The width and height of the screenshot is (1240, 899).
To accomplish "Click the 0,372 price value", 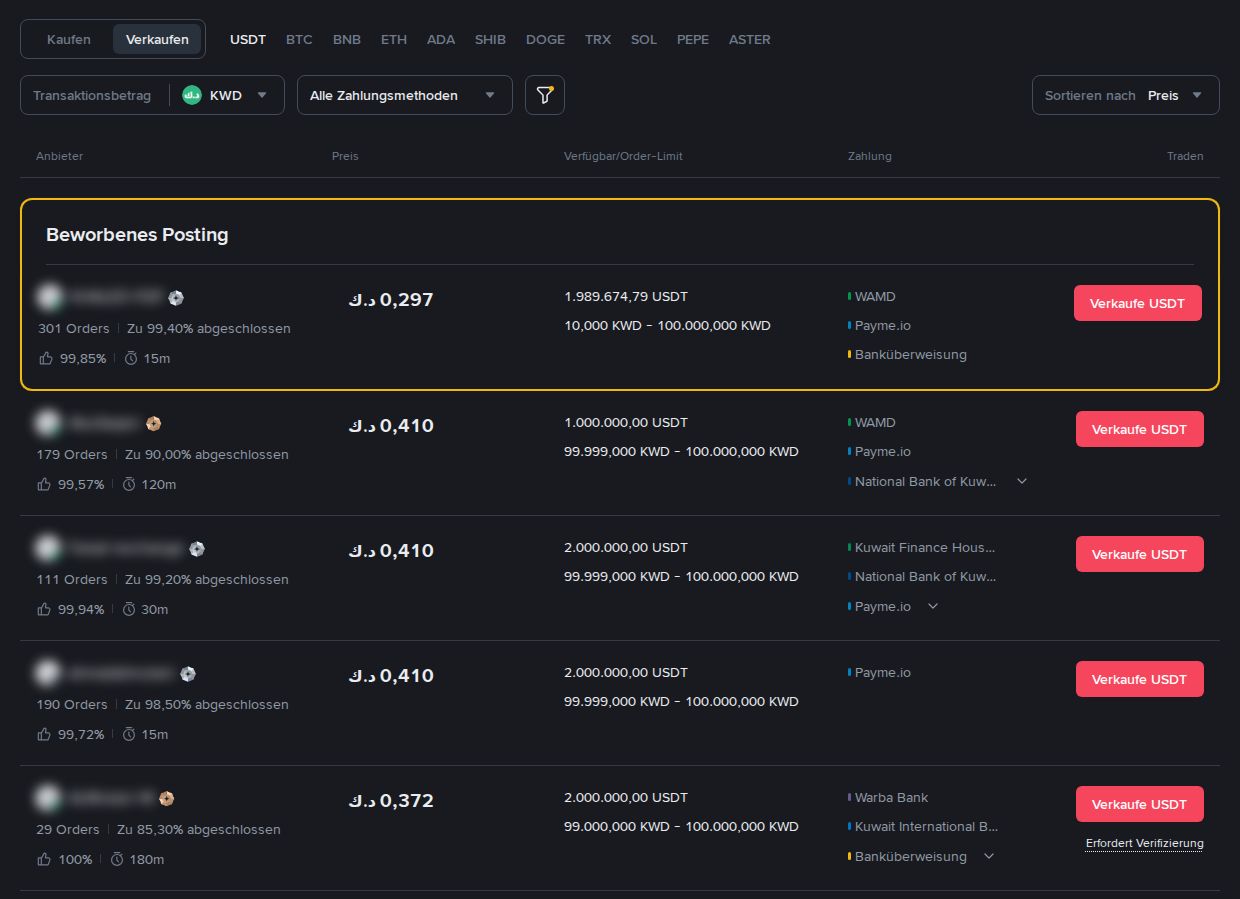I will click(391, 800).
